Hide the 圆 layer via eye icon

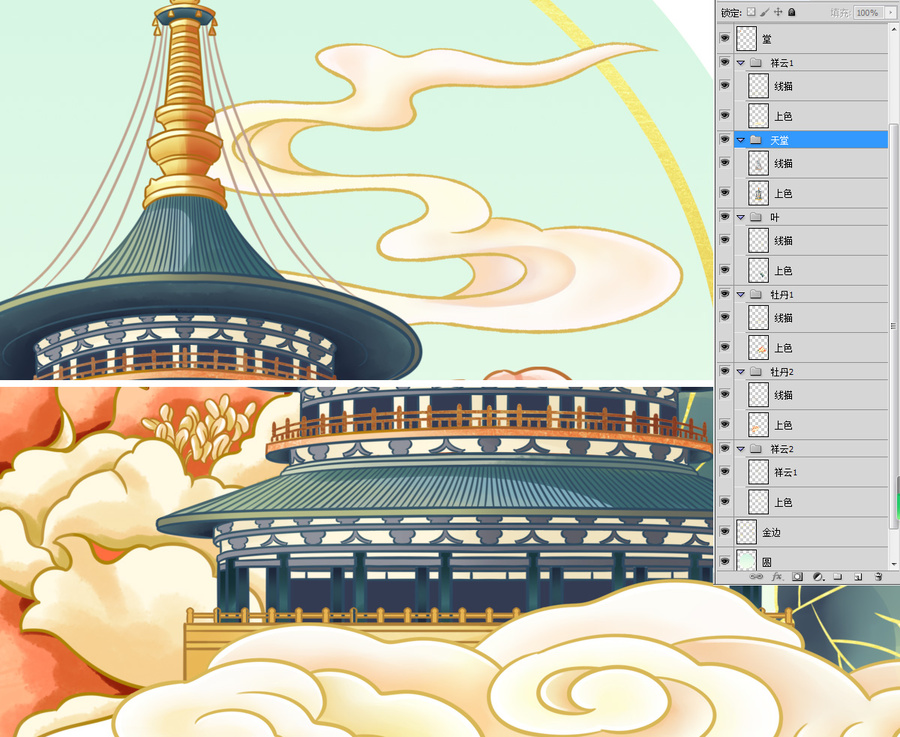click(x=725, y=561)
